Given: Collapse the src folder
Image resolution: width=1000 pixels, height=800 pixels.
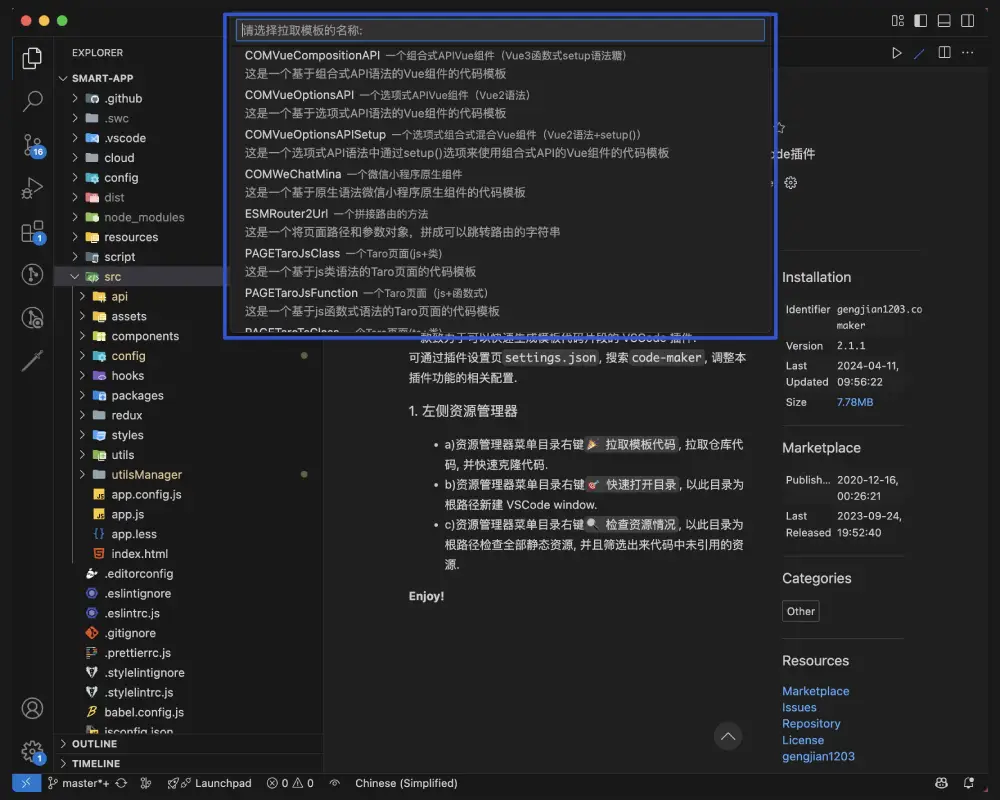Looking at the screenshot, I should 112,277.
